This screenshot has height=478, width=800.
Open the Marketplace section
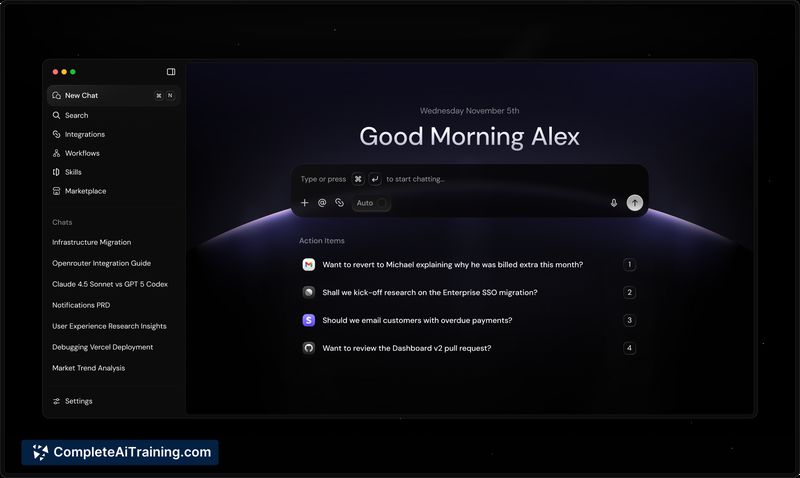[x=85, y=191]
